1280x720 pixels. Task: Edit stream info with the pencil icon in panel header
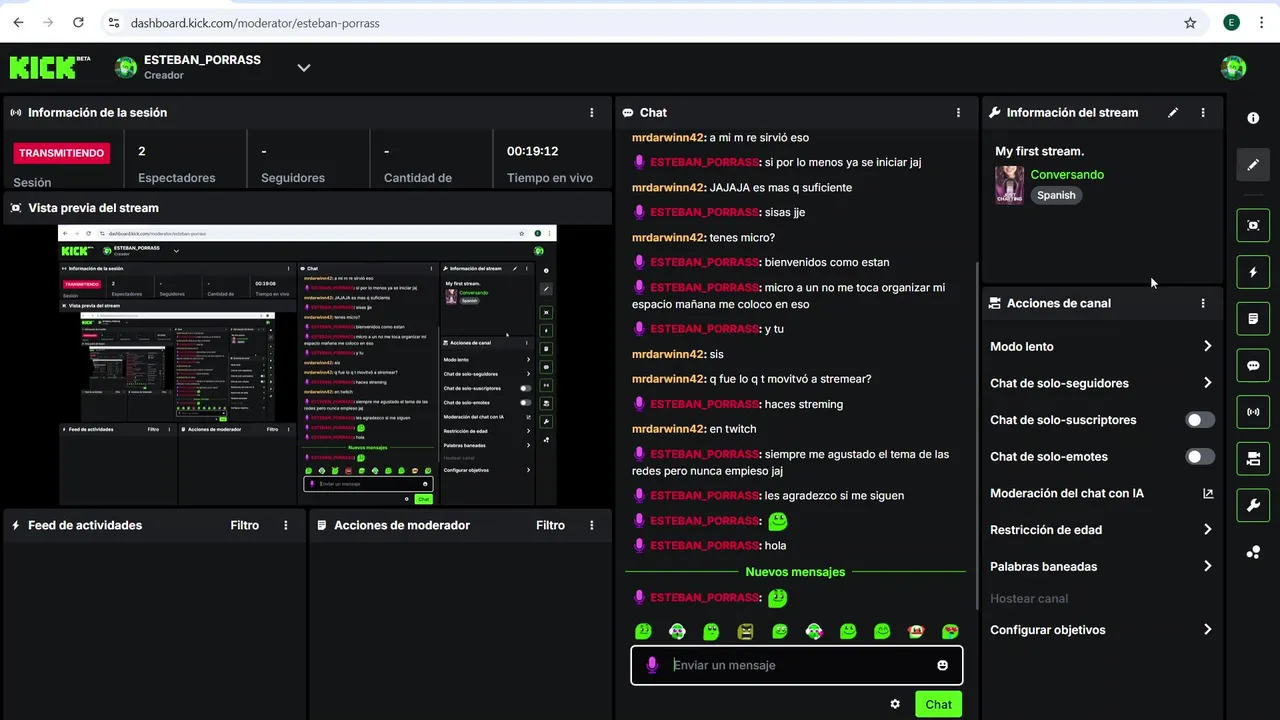point(1173,113)
